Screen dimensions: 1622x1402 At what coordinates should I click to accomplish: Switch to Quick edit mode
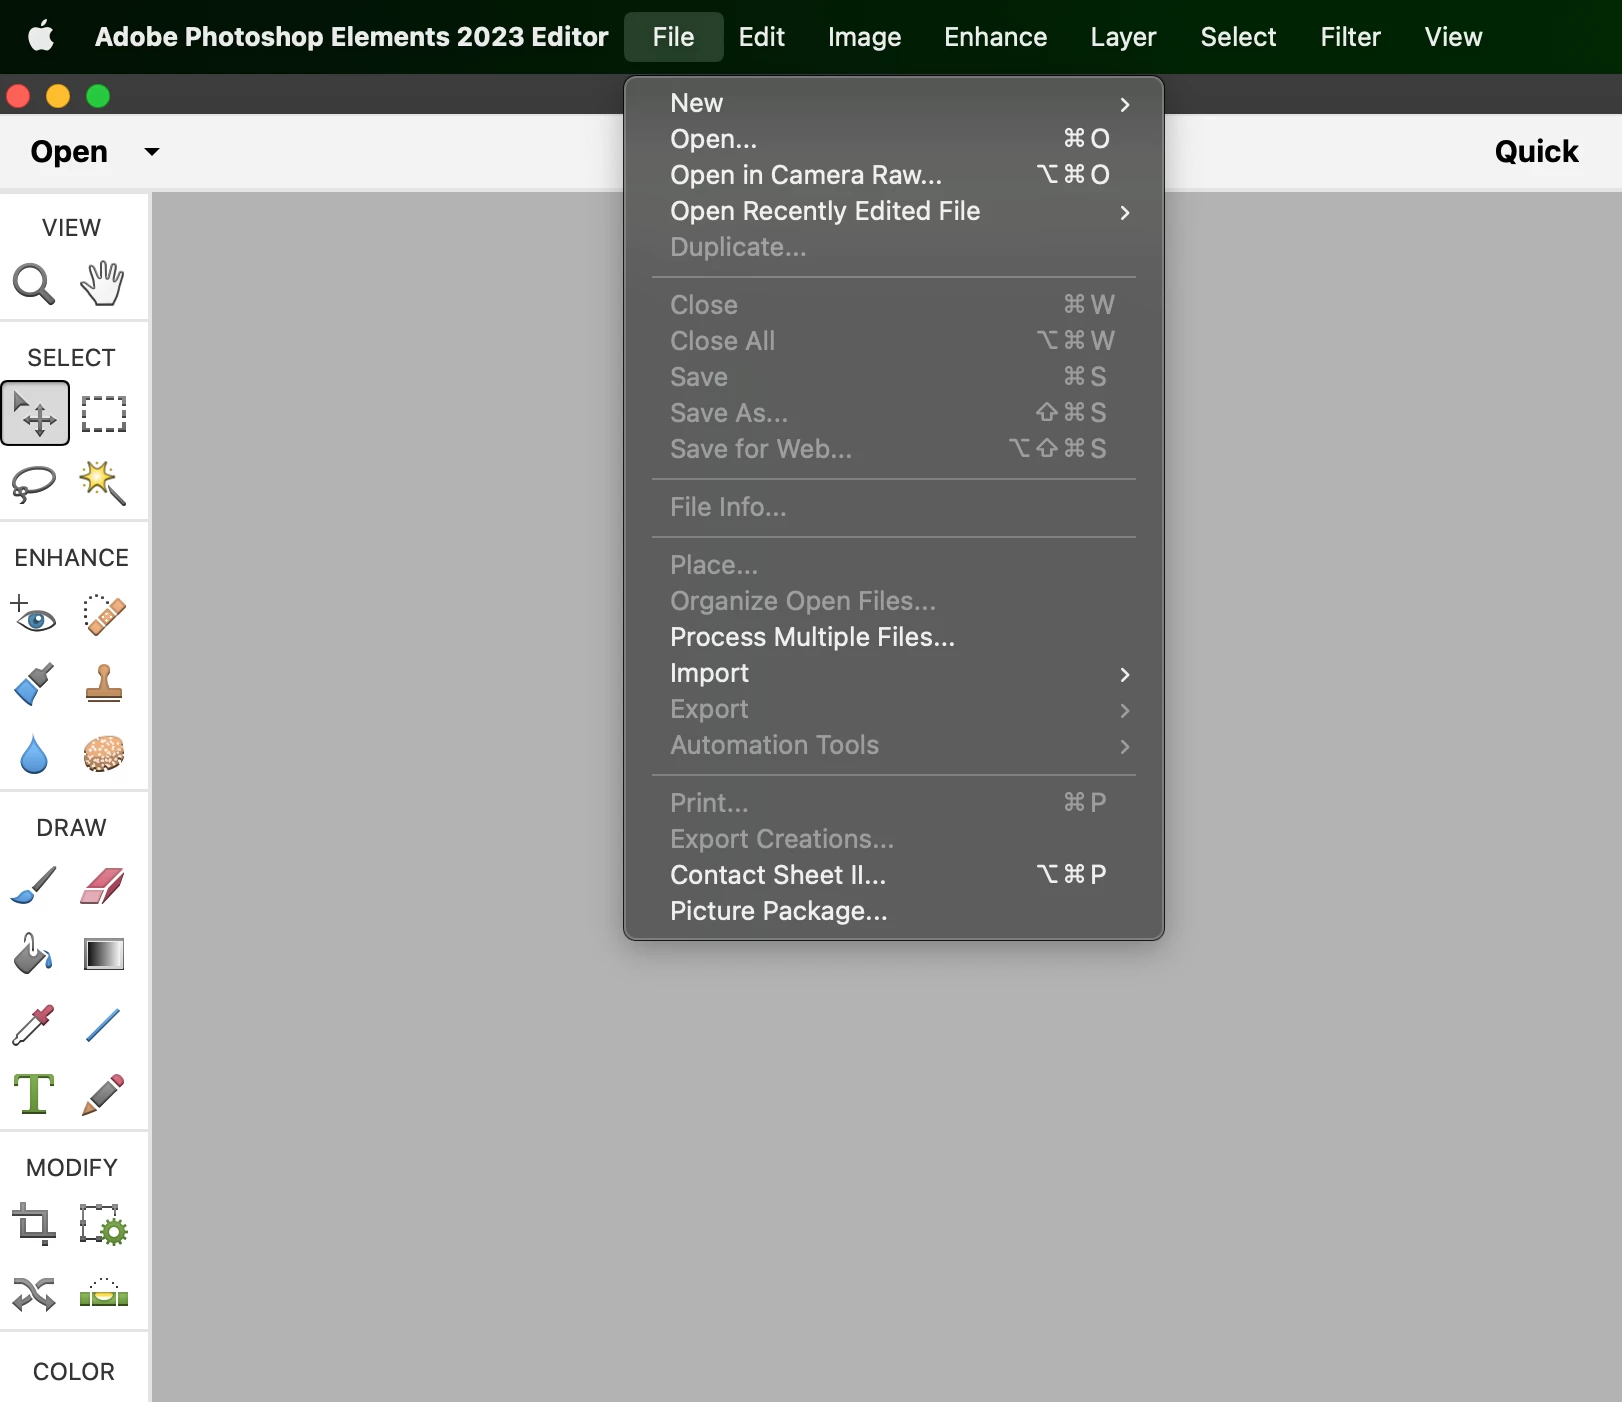[1536, 152]
